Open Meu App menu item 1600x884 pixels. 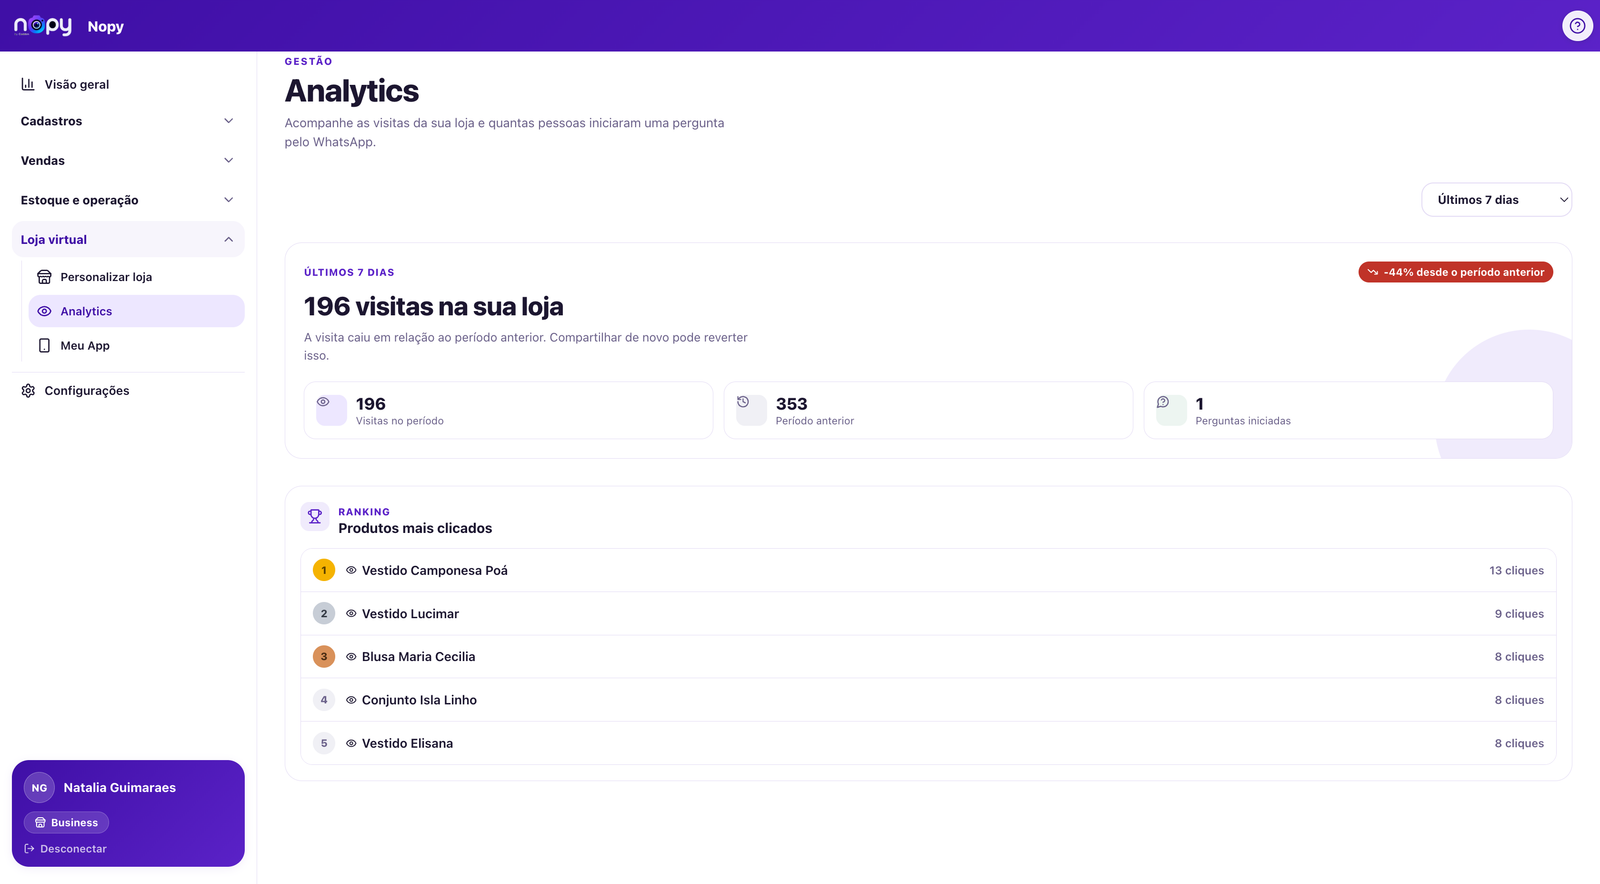136,345
